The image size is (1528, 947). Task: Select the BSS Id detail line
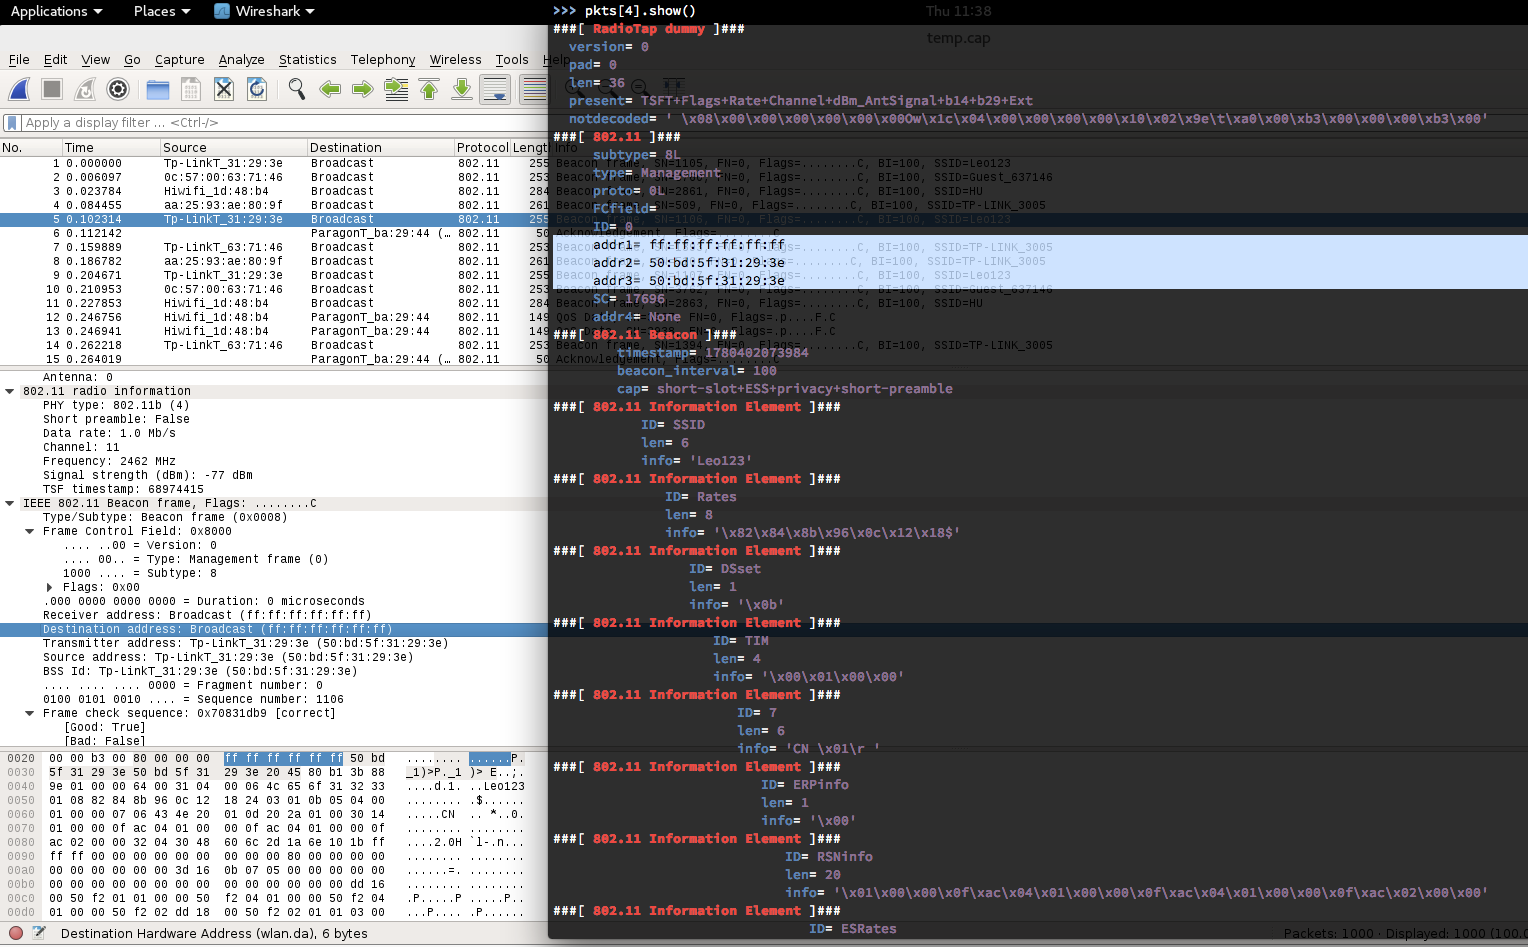click(200, 671)
